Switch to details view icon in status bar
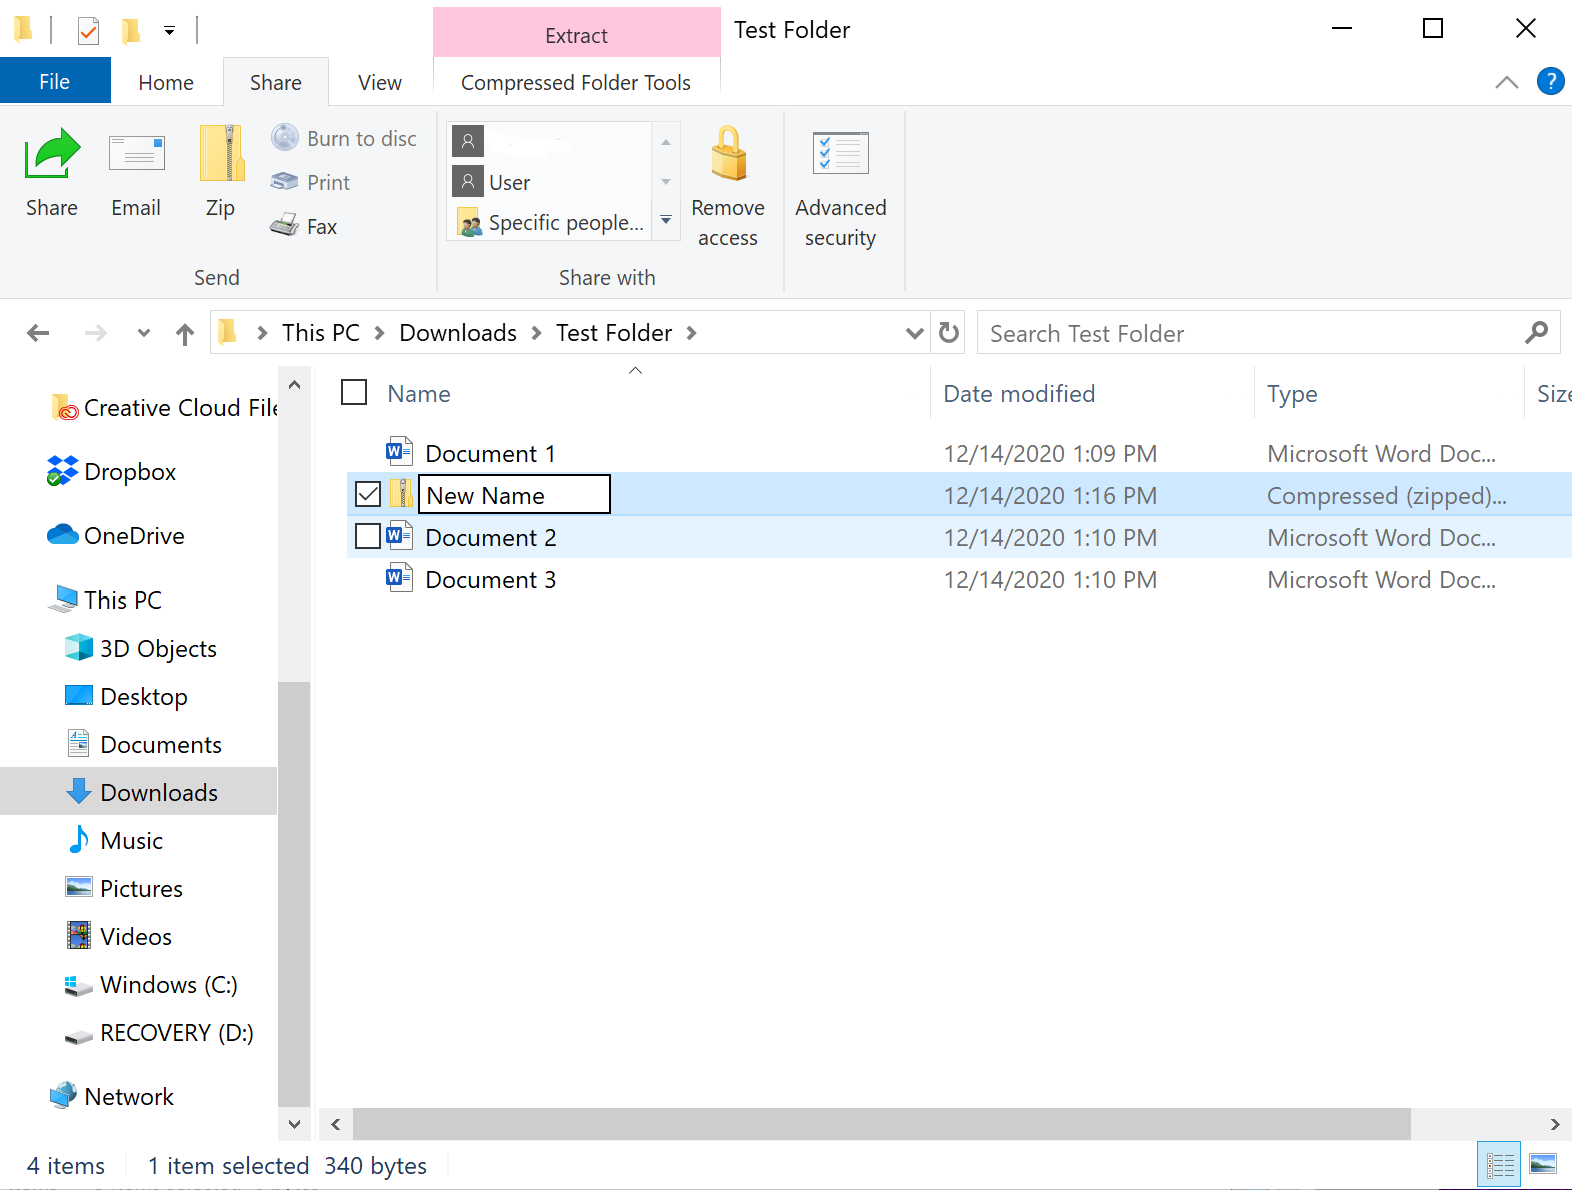 [1499, 1164]
